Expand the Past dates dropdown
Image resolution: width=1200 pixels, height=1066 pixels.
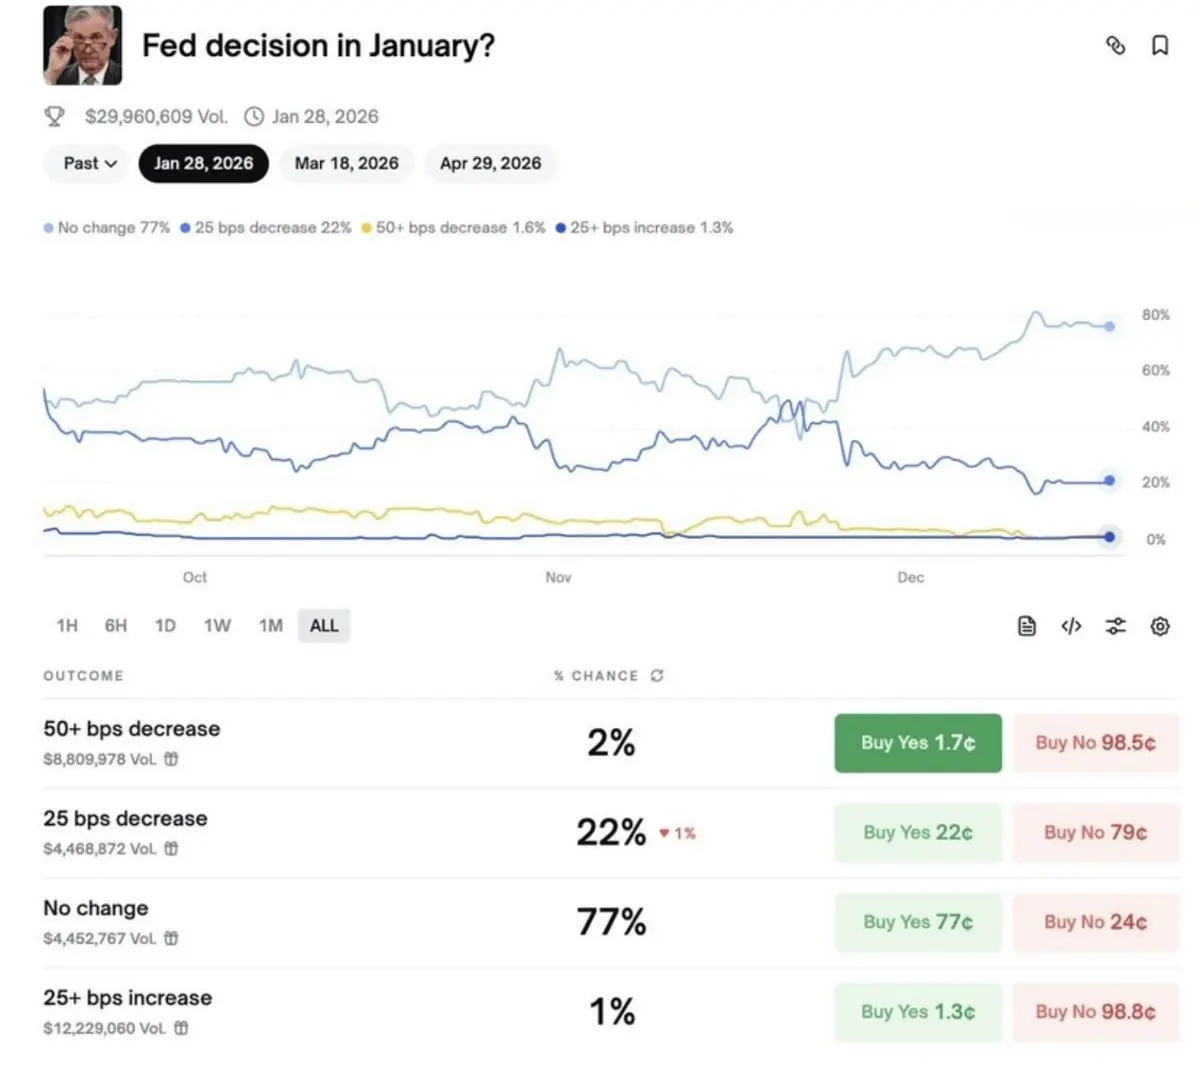coord(89,163)
